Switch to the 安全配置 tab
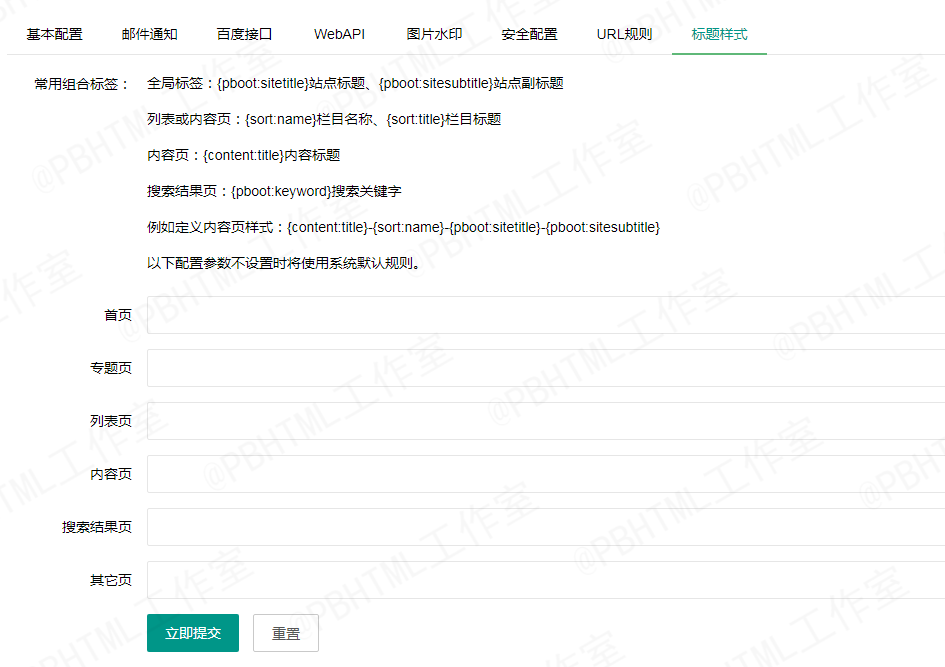This screenshot has height=667, width=945. [x=529, y=34]
